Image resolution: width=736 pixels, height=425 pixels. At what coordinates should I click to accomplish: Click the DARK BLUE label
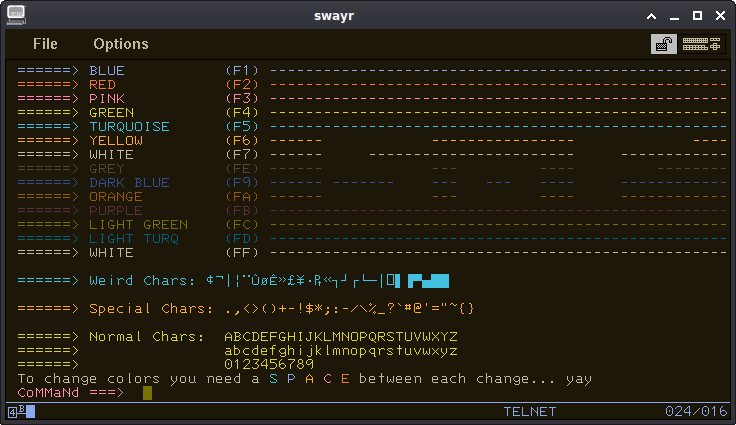point(130,183)
